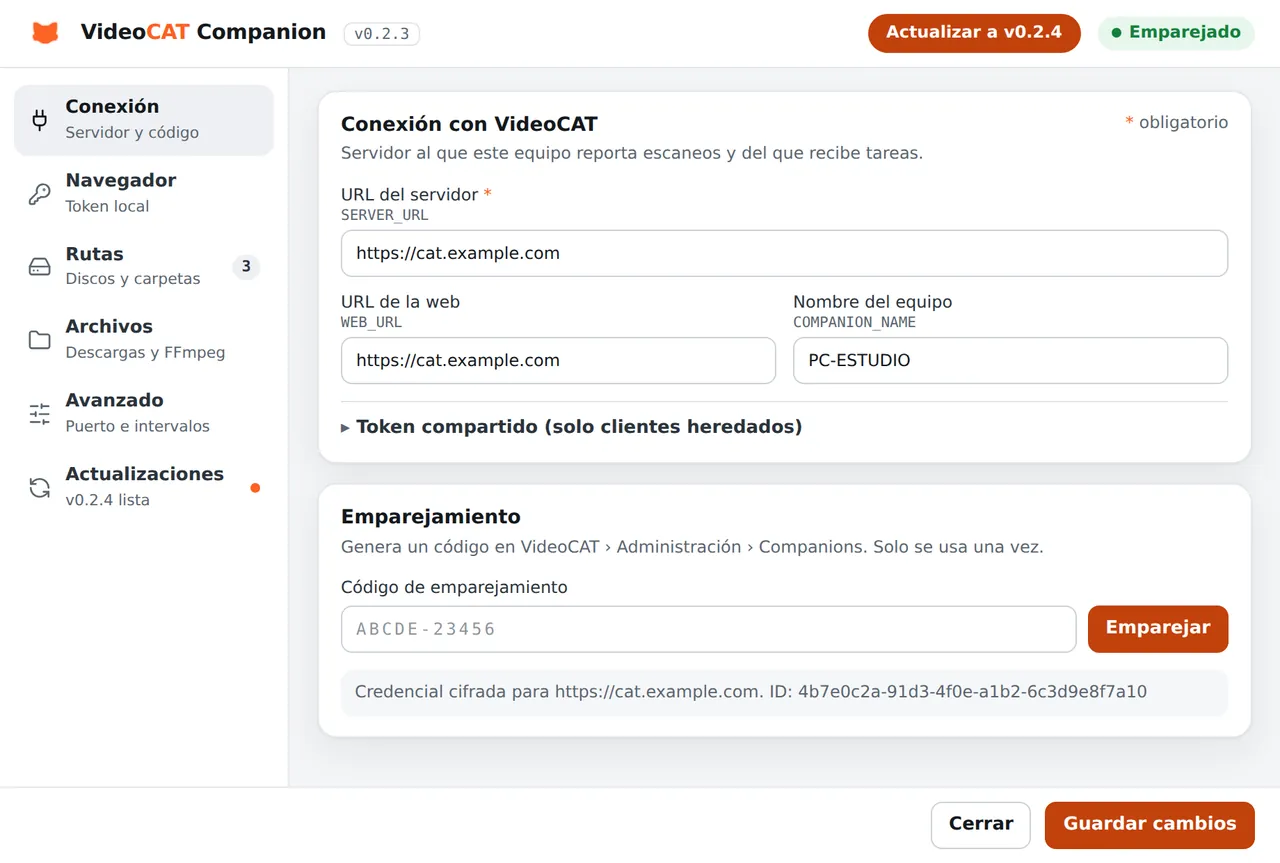Click the sliders icon beside Avanzado
The width and height of the screenshot is (1280, 863).
[40, 414]
